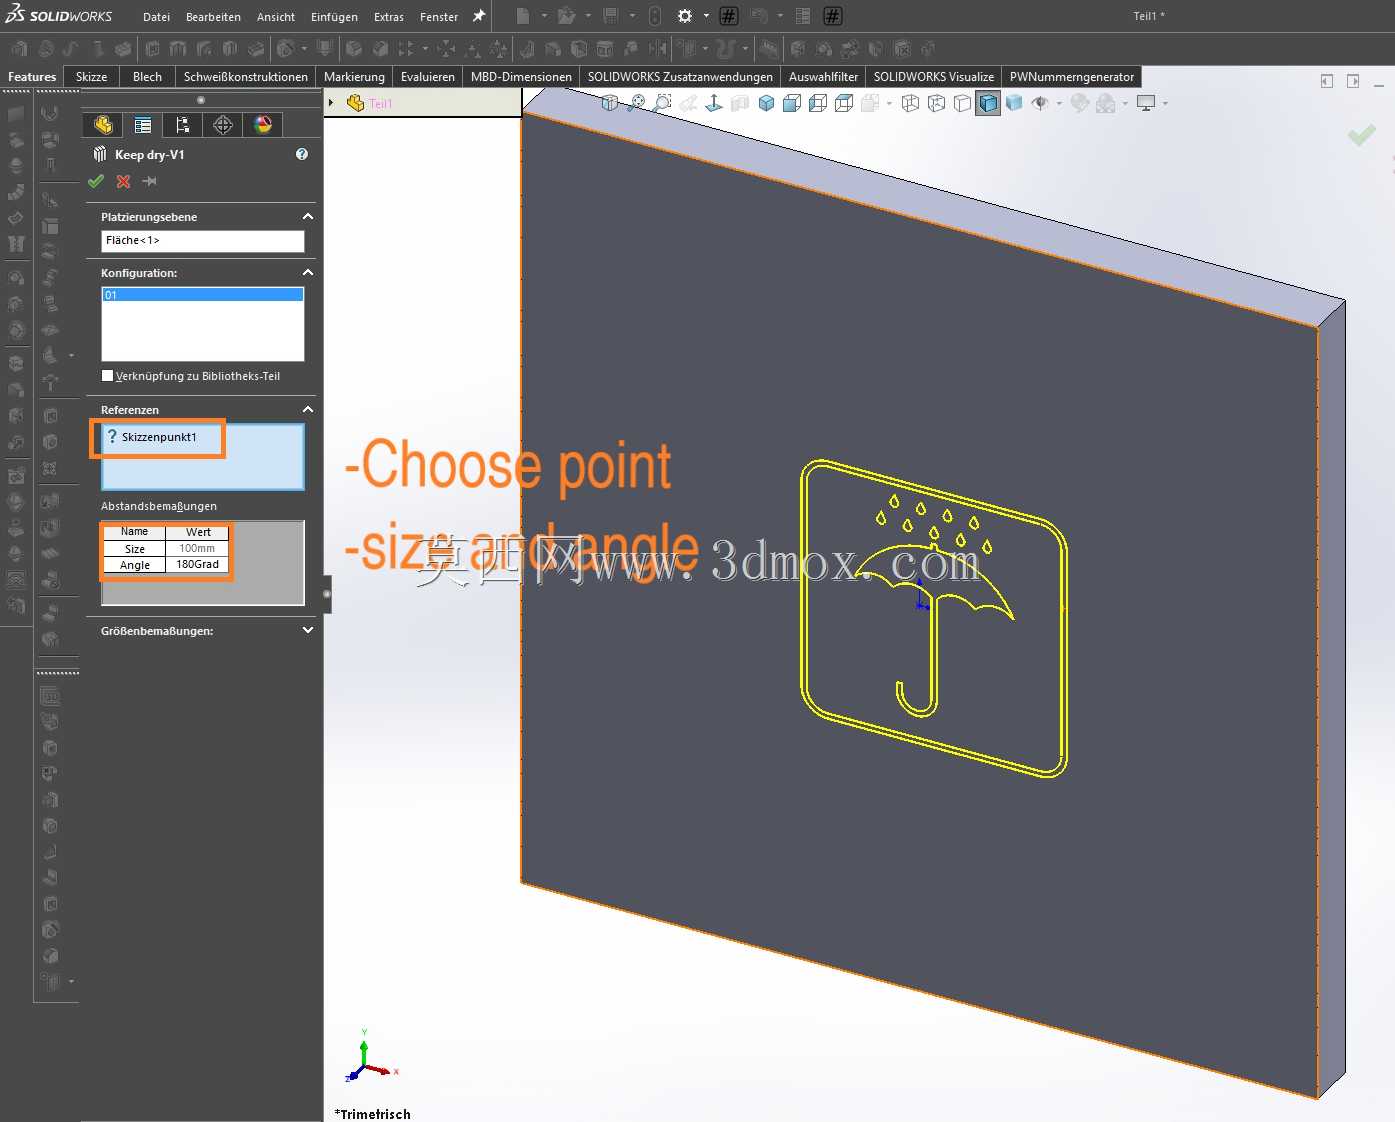Viewport: 1395px width, 1122px height.
Task: Select Skizzenpunkt1 in Referenzen list
Action: [159, 437]
